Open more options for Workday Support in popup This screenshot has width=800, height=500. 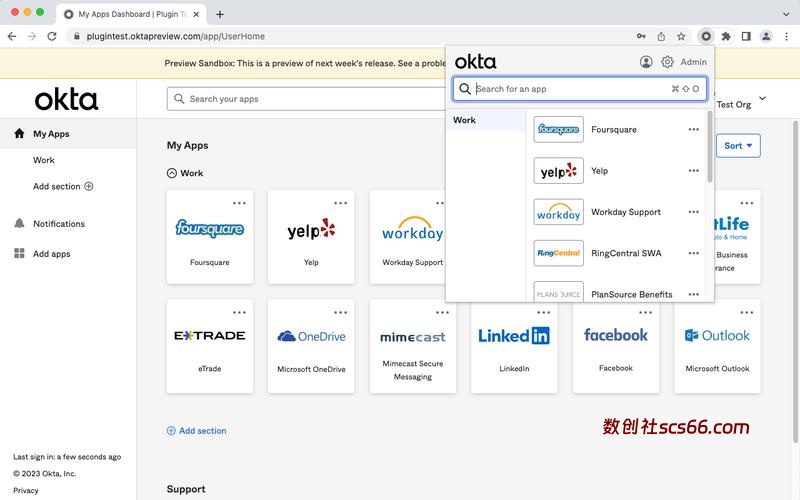pyautogui.click(x=693, y=212)
